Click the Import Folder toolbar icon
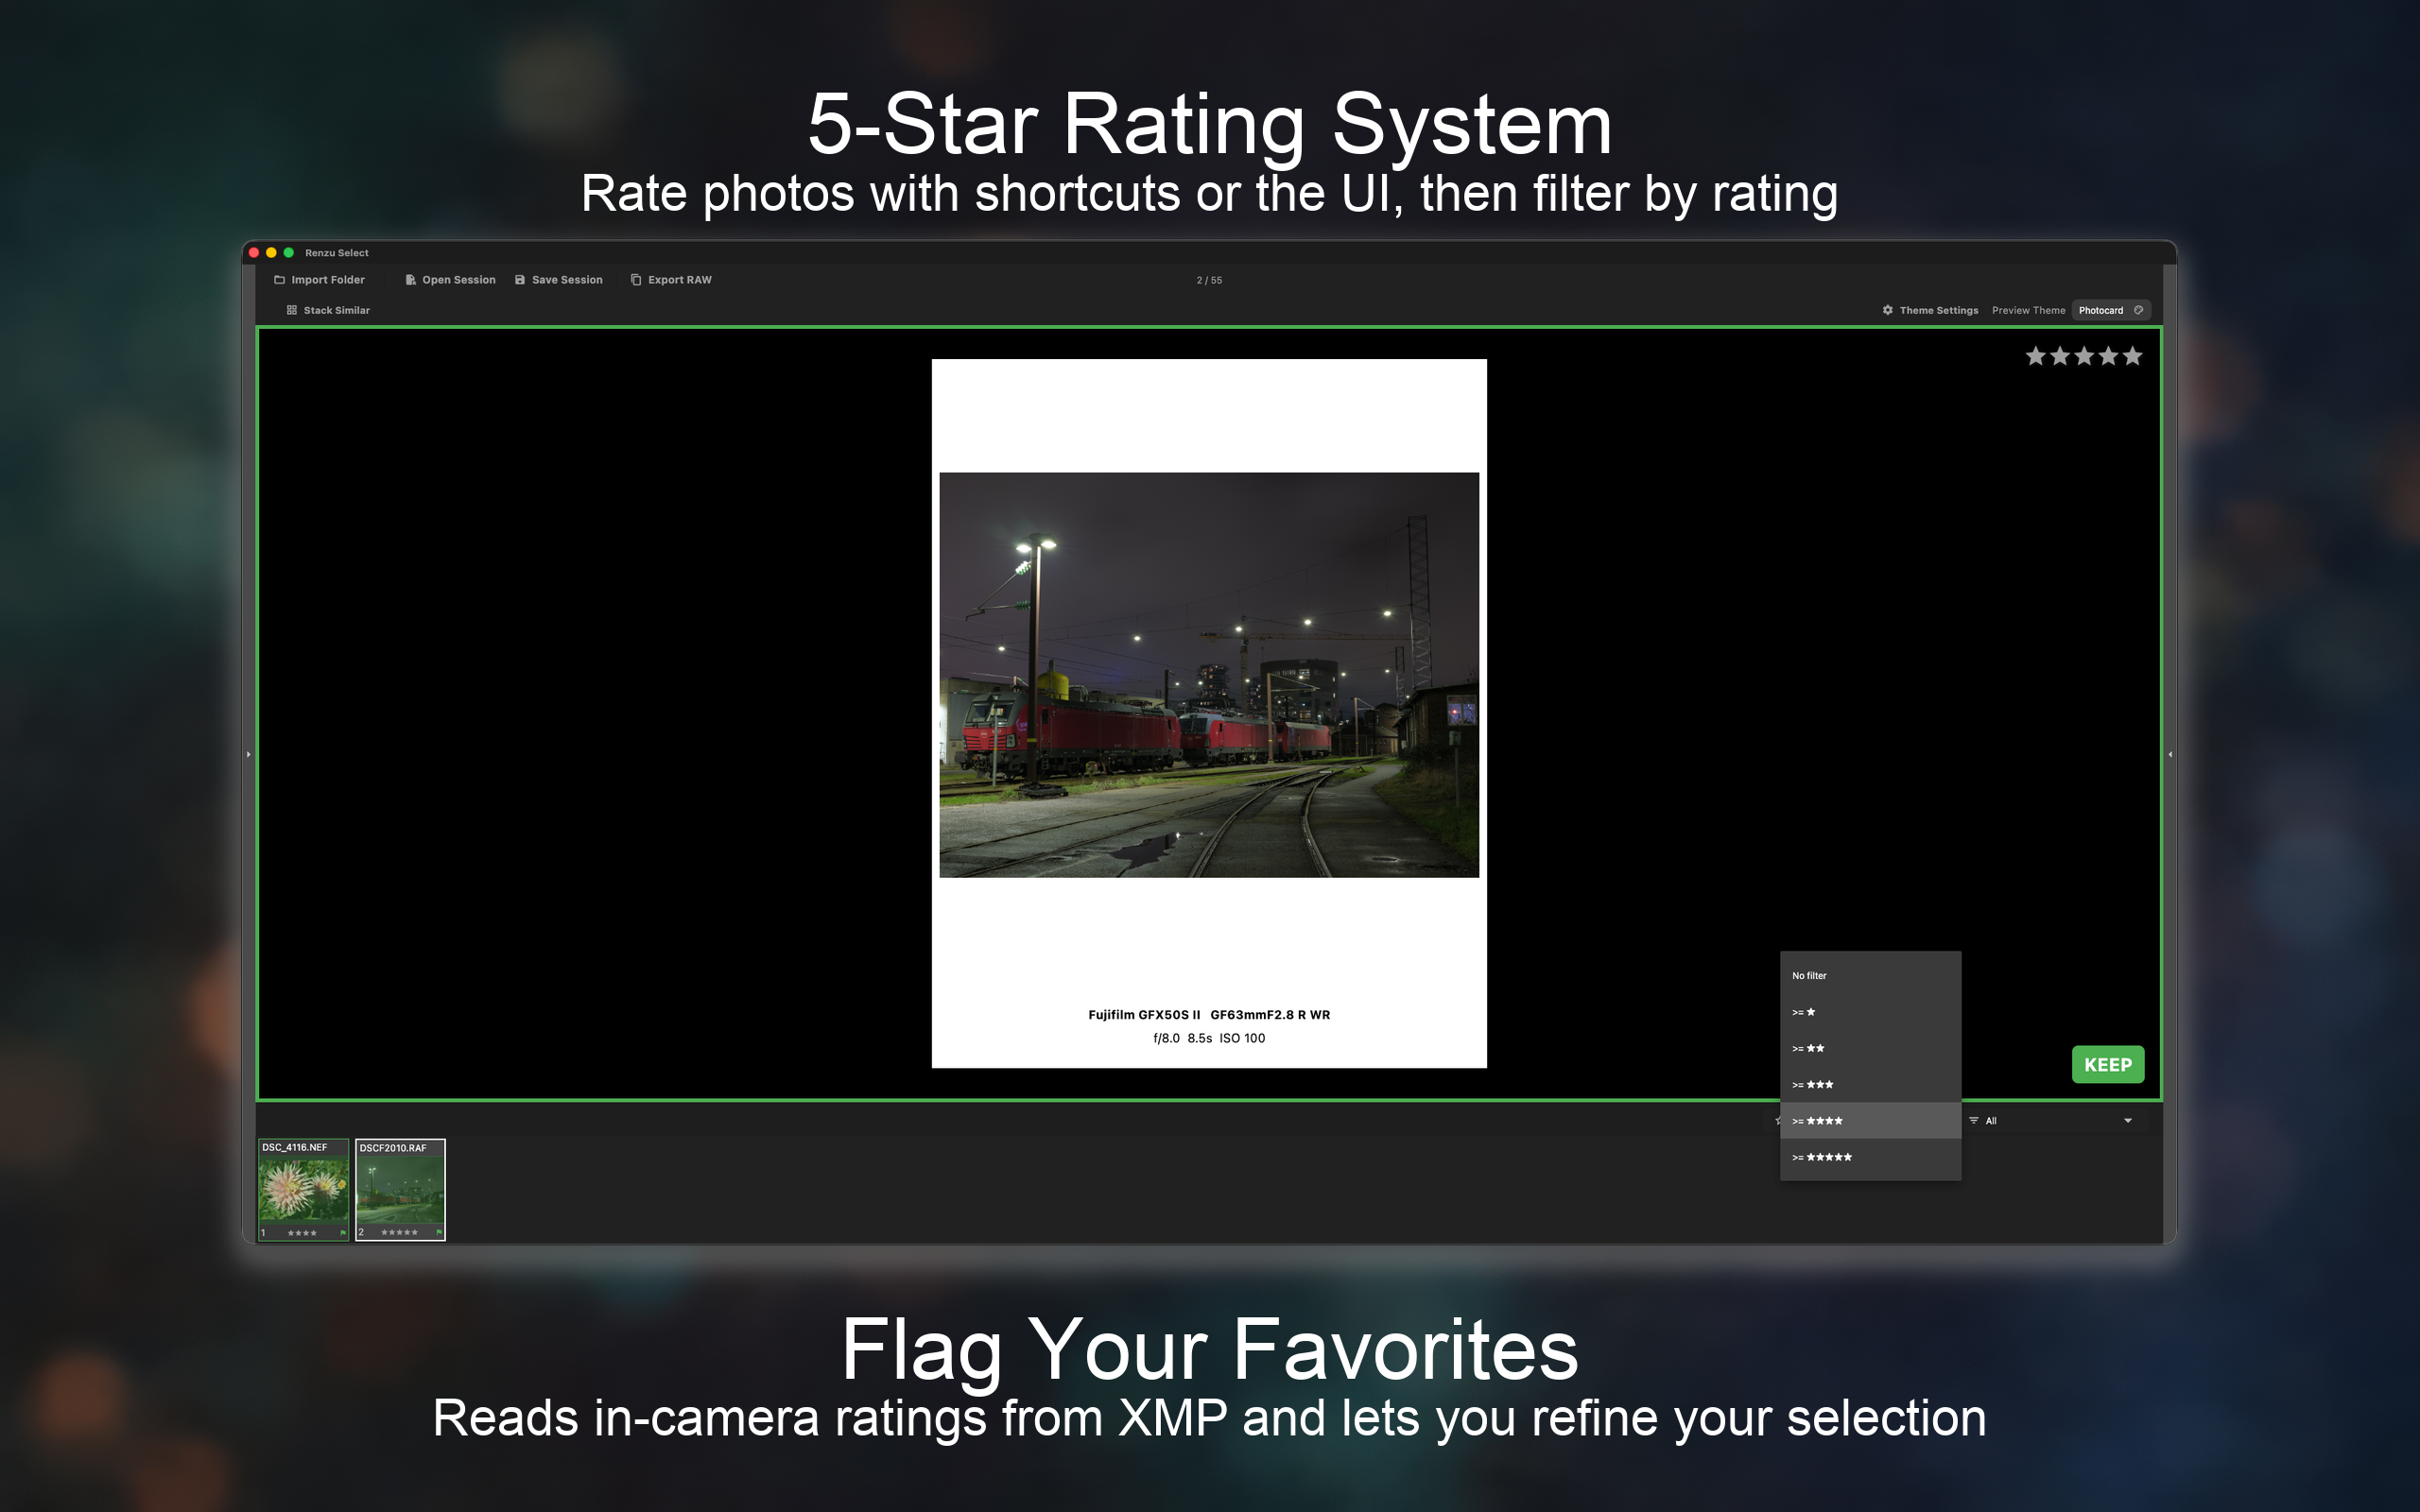This screenshot has height=1512, width=2420. pyautogui.click(x=280, y=280)
